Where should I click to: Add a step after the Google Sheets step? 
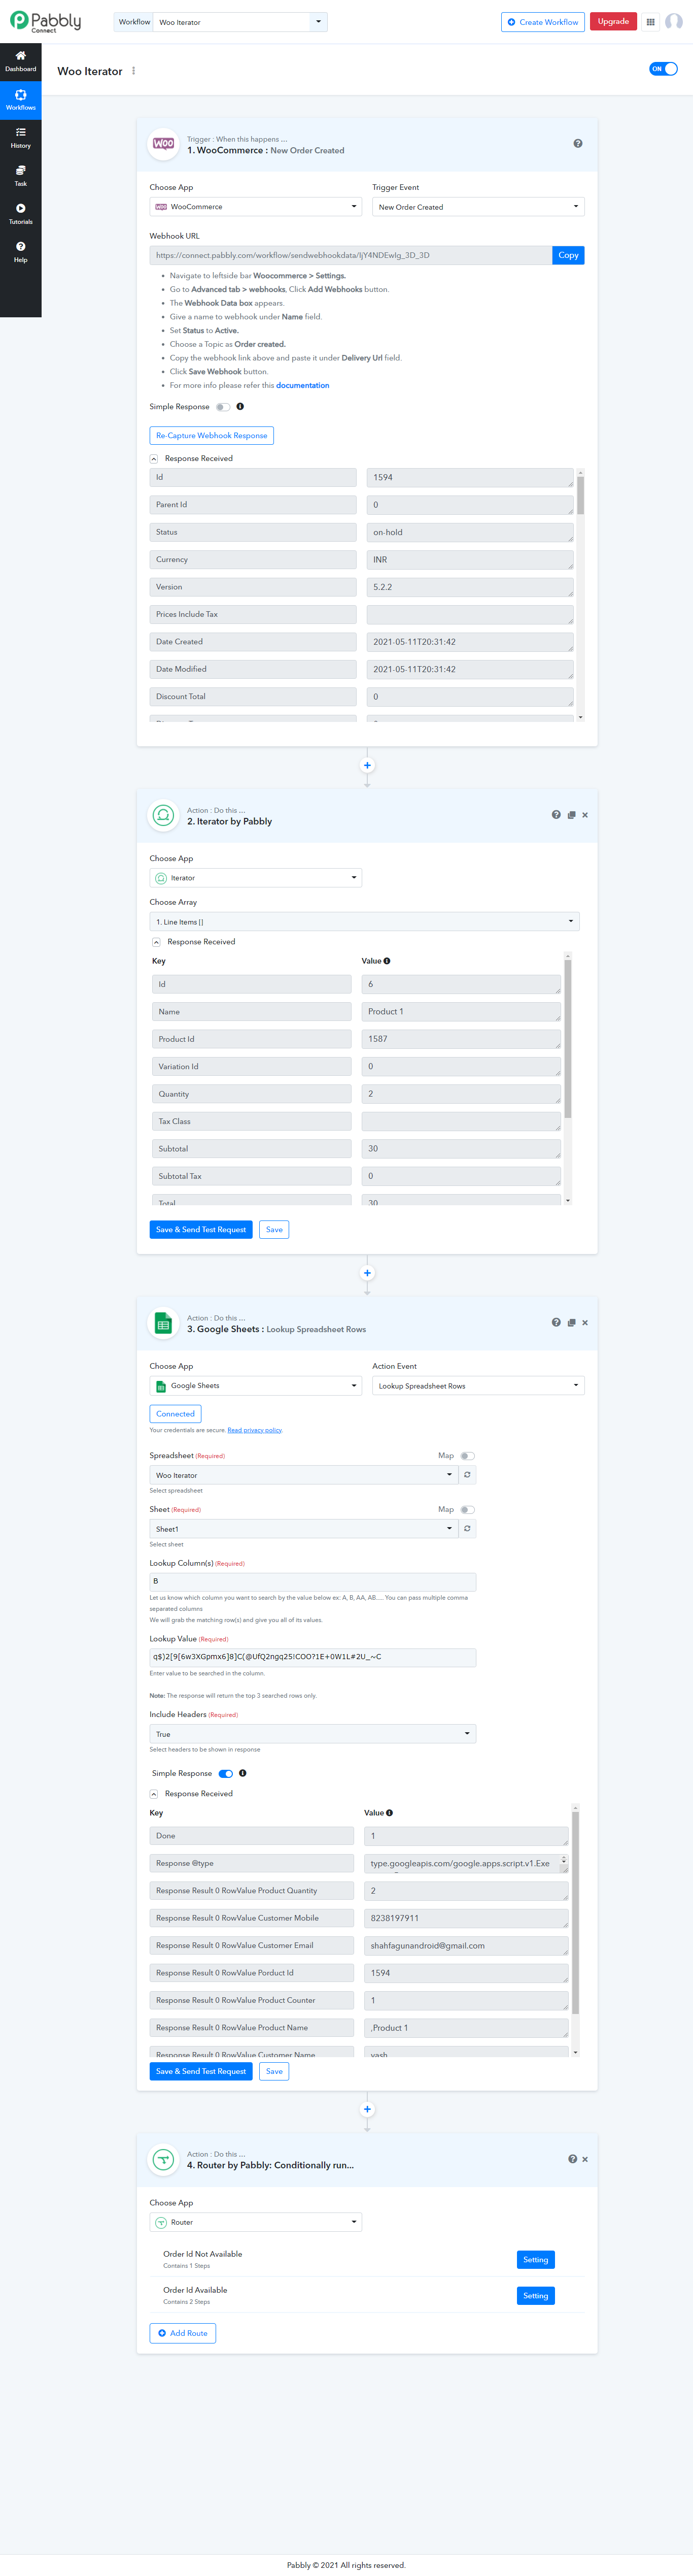[367, 2109]
